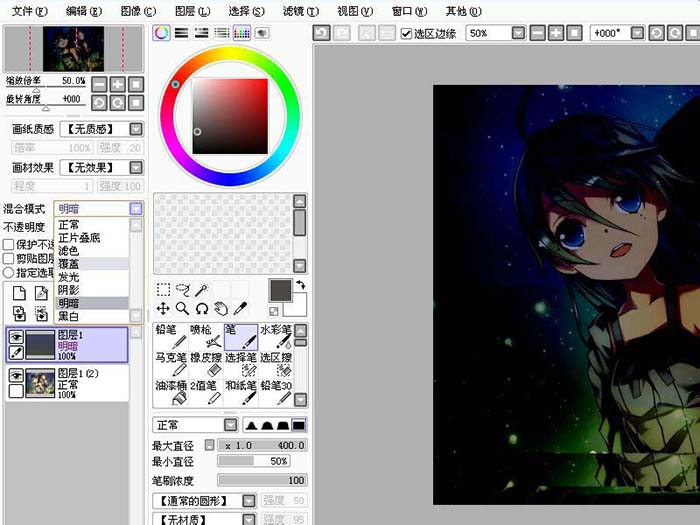Choose 发光 blending mode
This screenshot has width=700, height=525.
click(x=92, y=277)
